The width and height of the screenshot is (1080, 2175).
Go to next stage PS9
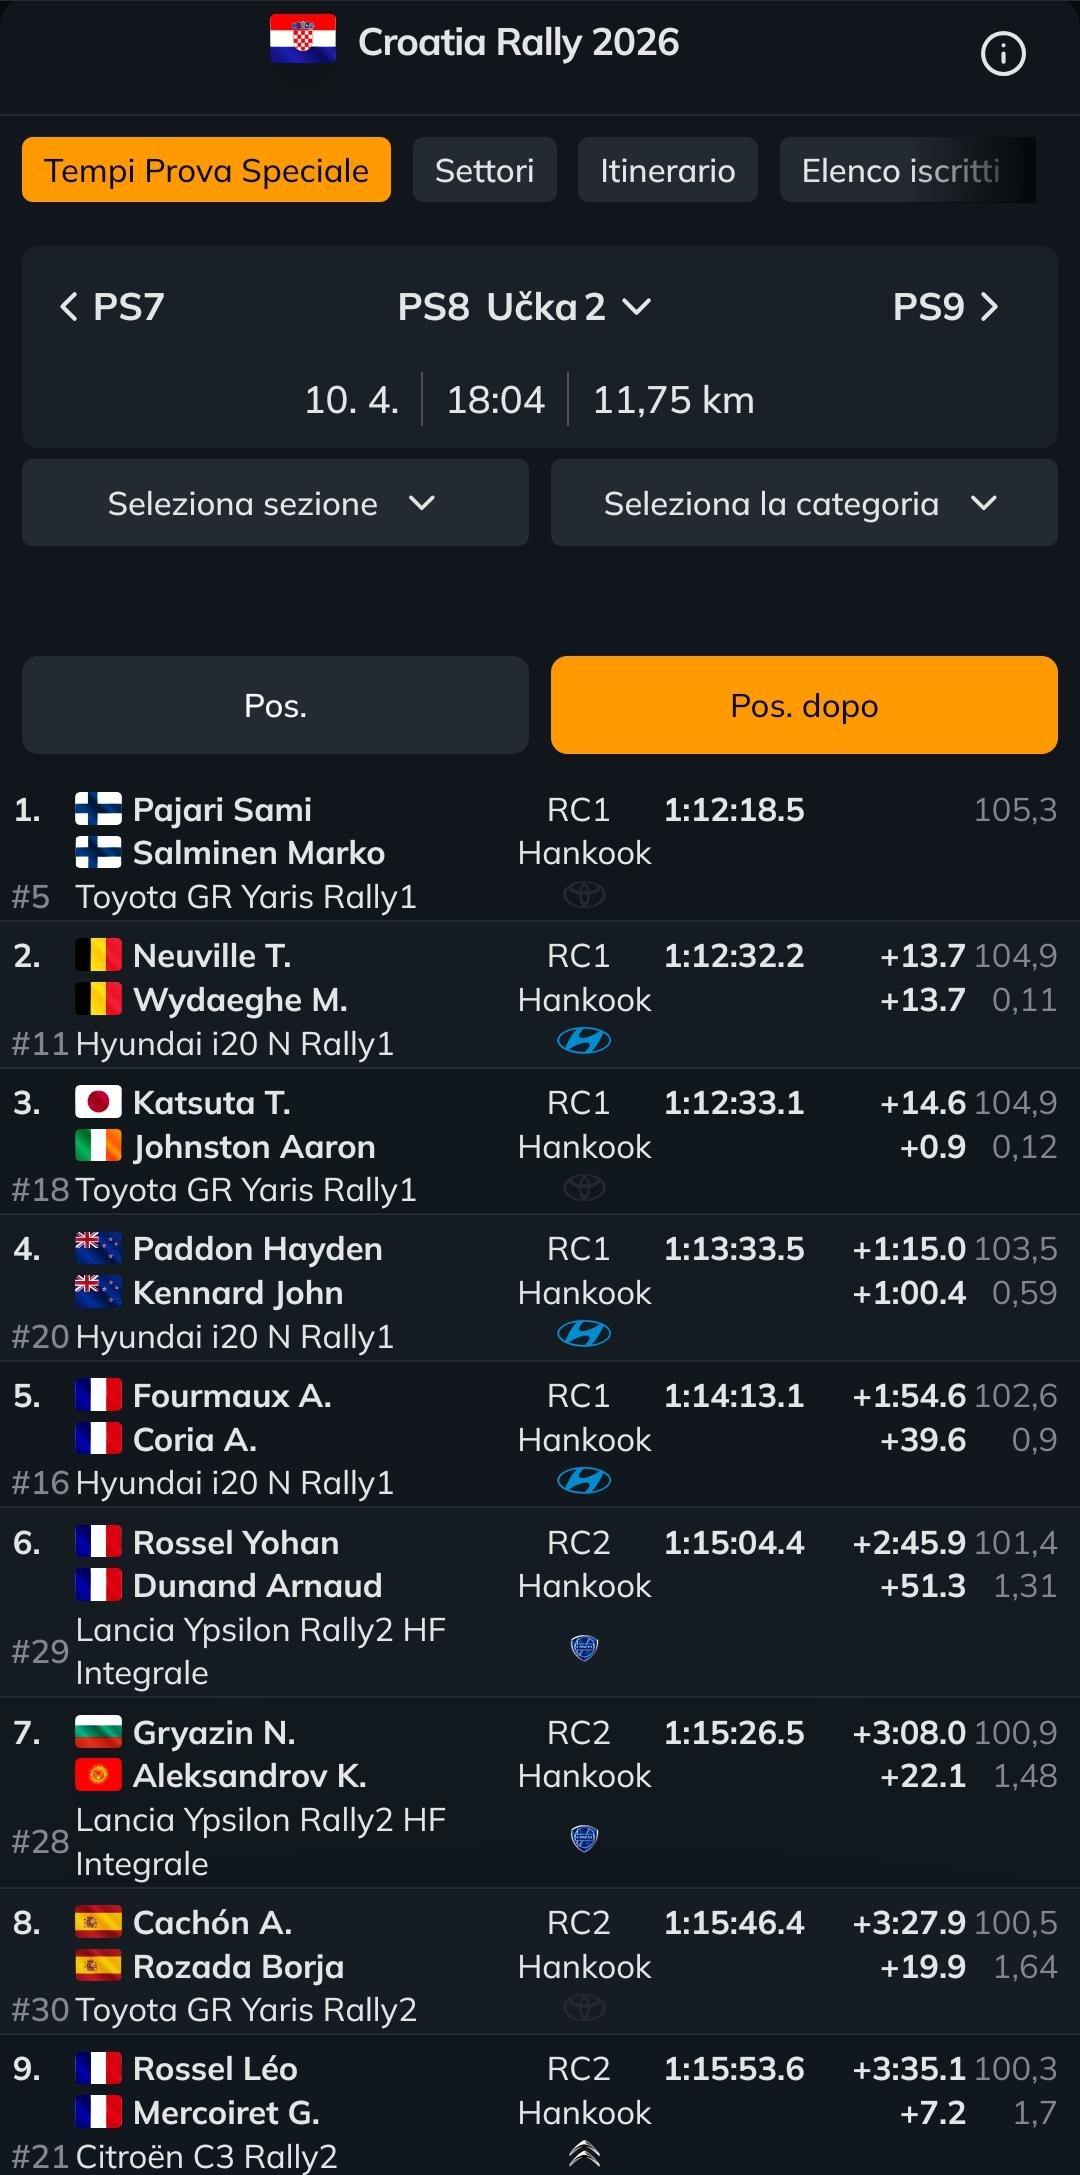(x=945, y=307)
